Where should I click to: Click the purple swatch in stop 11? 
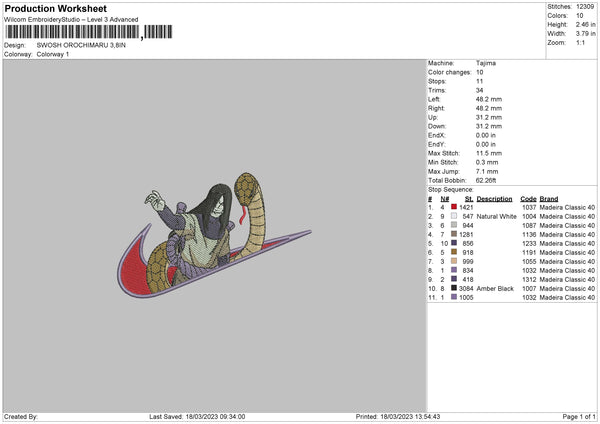454,297
